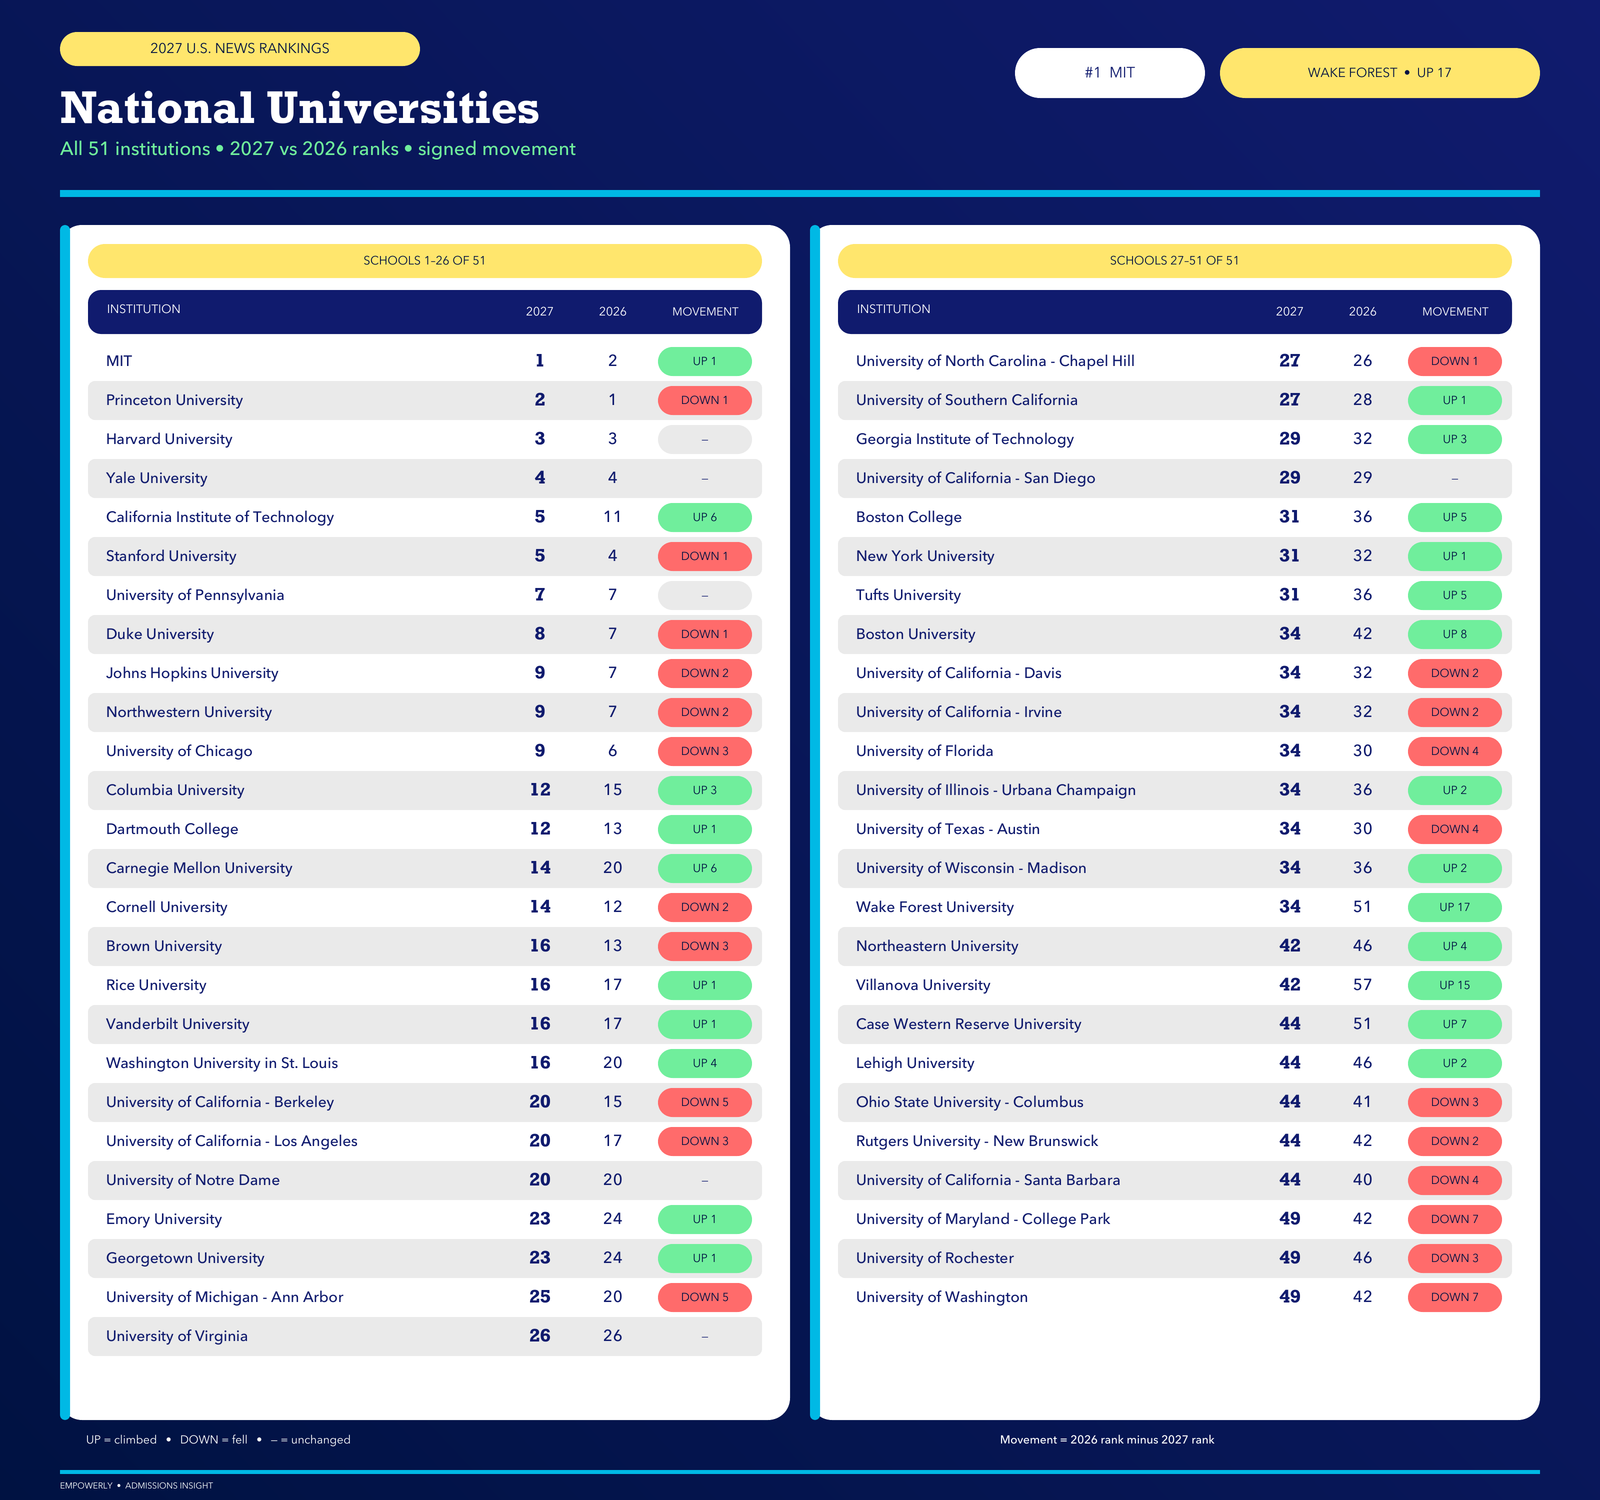1600x1500 pixels.
Task: Click the left table MOVEMENT column header
Action: 705,312
